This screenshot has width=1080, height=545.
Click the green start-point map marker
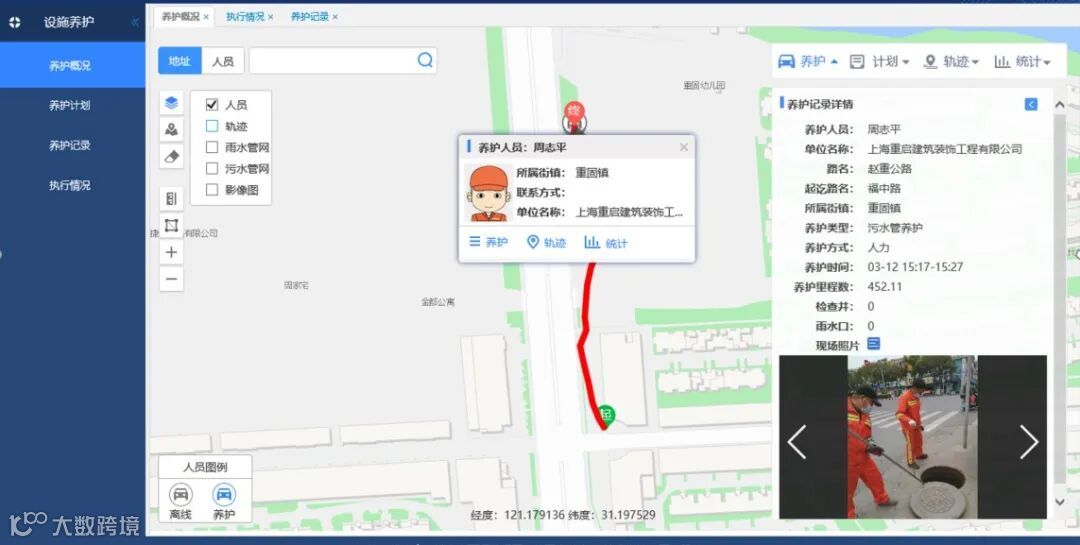pyautogui.click(x=605, y=415)
